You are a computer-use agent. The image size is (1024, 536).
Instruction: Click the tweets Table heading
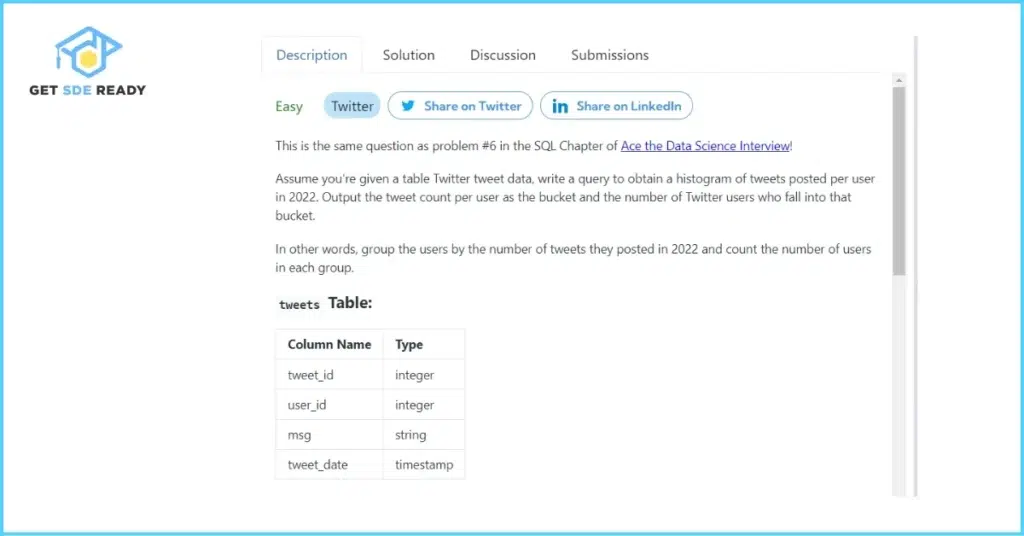(x=325, y=303)
